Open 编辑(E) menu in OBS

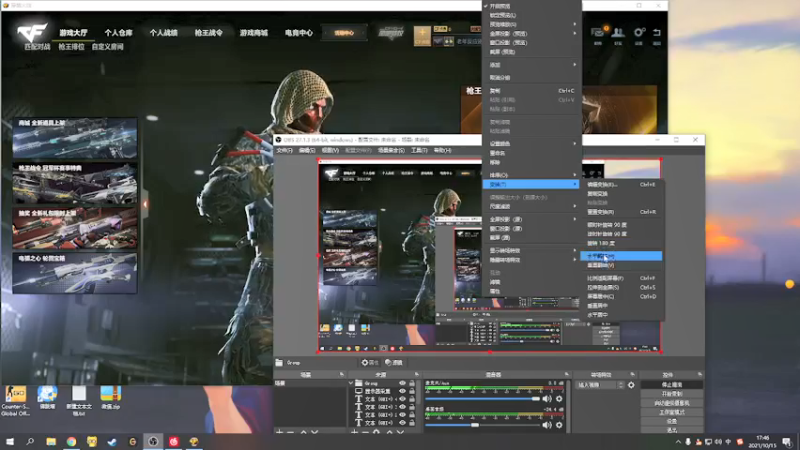pyautogui.click(x=307, y=151)
